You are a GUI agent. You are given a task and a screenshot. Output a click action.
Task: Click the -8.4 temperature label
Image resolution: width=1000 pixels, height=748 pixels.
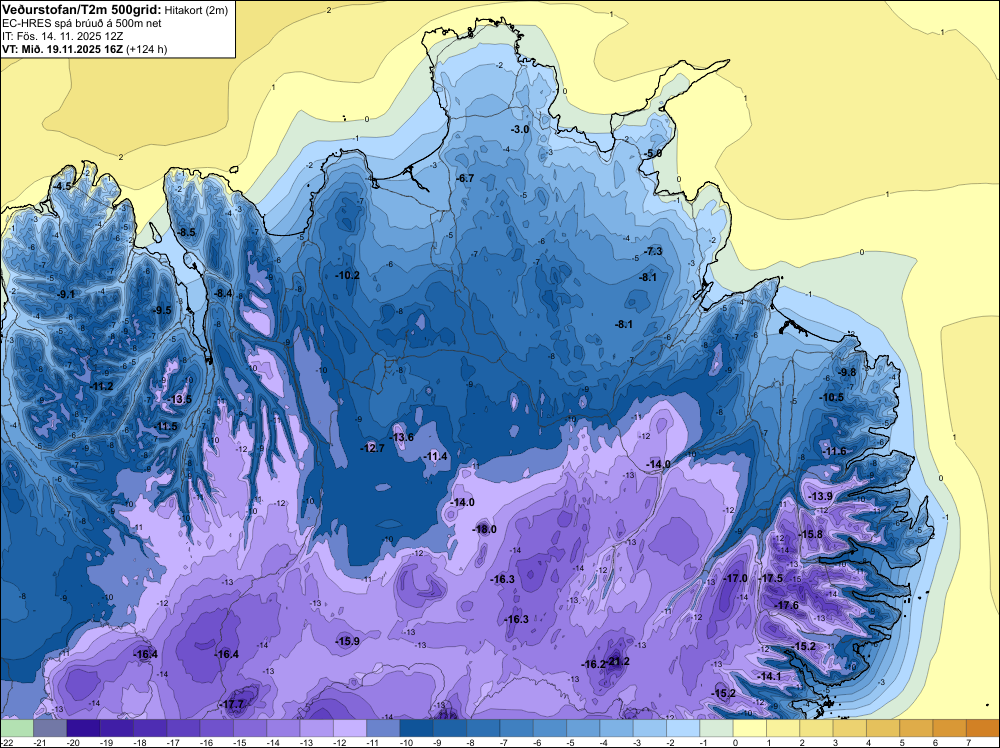coord(223,293)
